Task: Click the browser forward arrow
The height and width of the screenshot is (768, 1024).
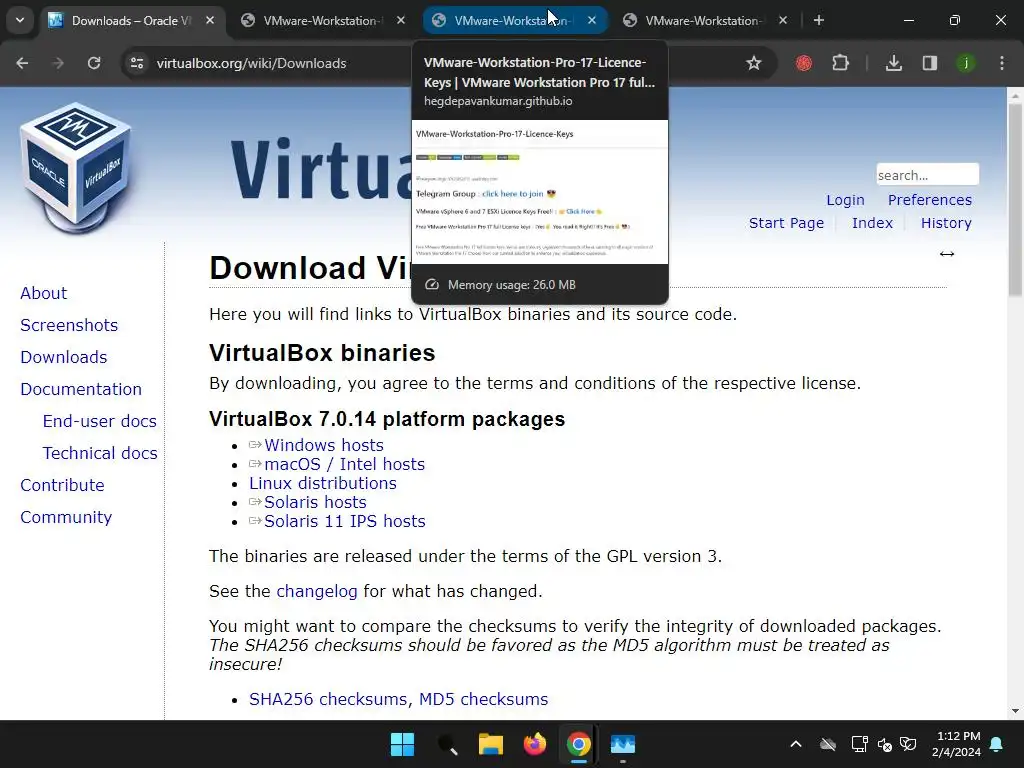Action: click(58, 63)
